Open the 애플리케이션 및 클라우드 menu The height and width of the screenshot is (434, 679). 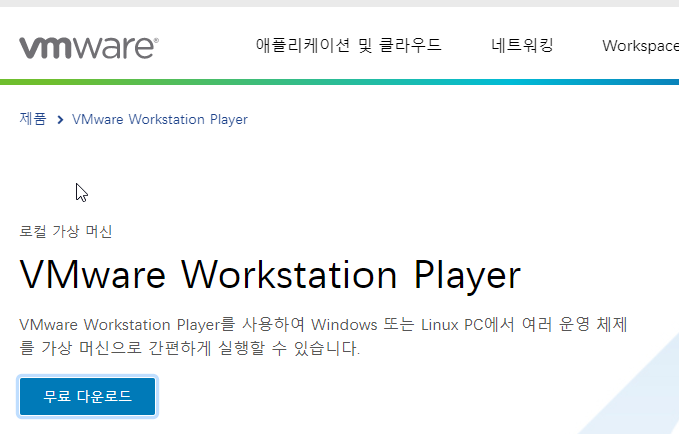tap(349, 45)
